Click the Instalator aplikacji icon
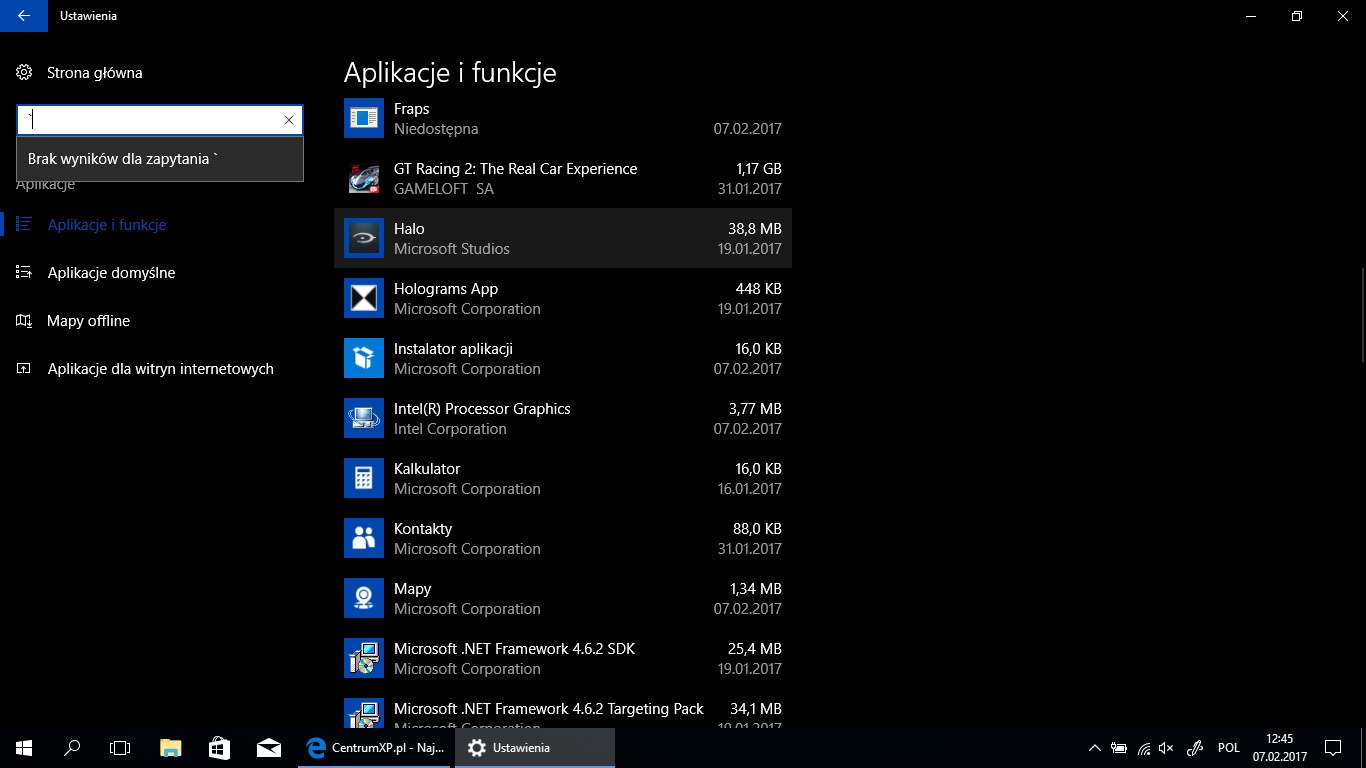1366x768 pixels. 364,358
